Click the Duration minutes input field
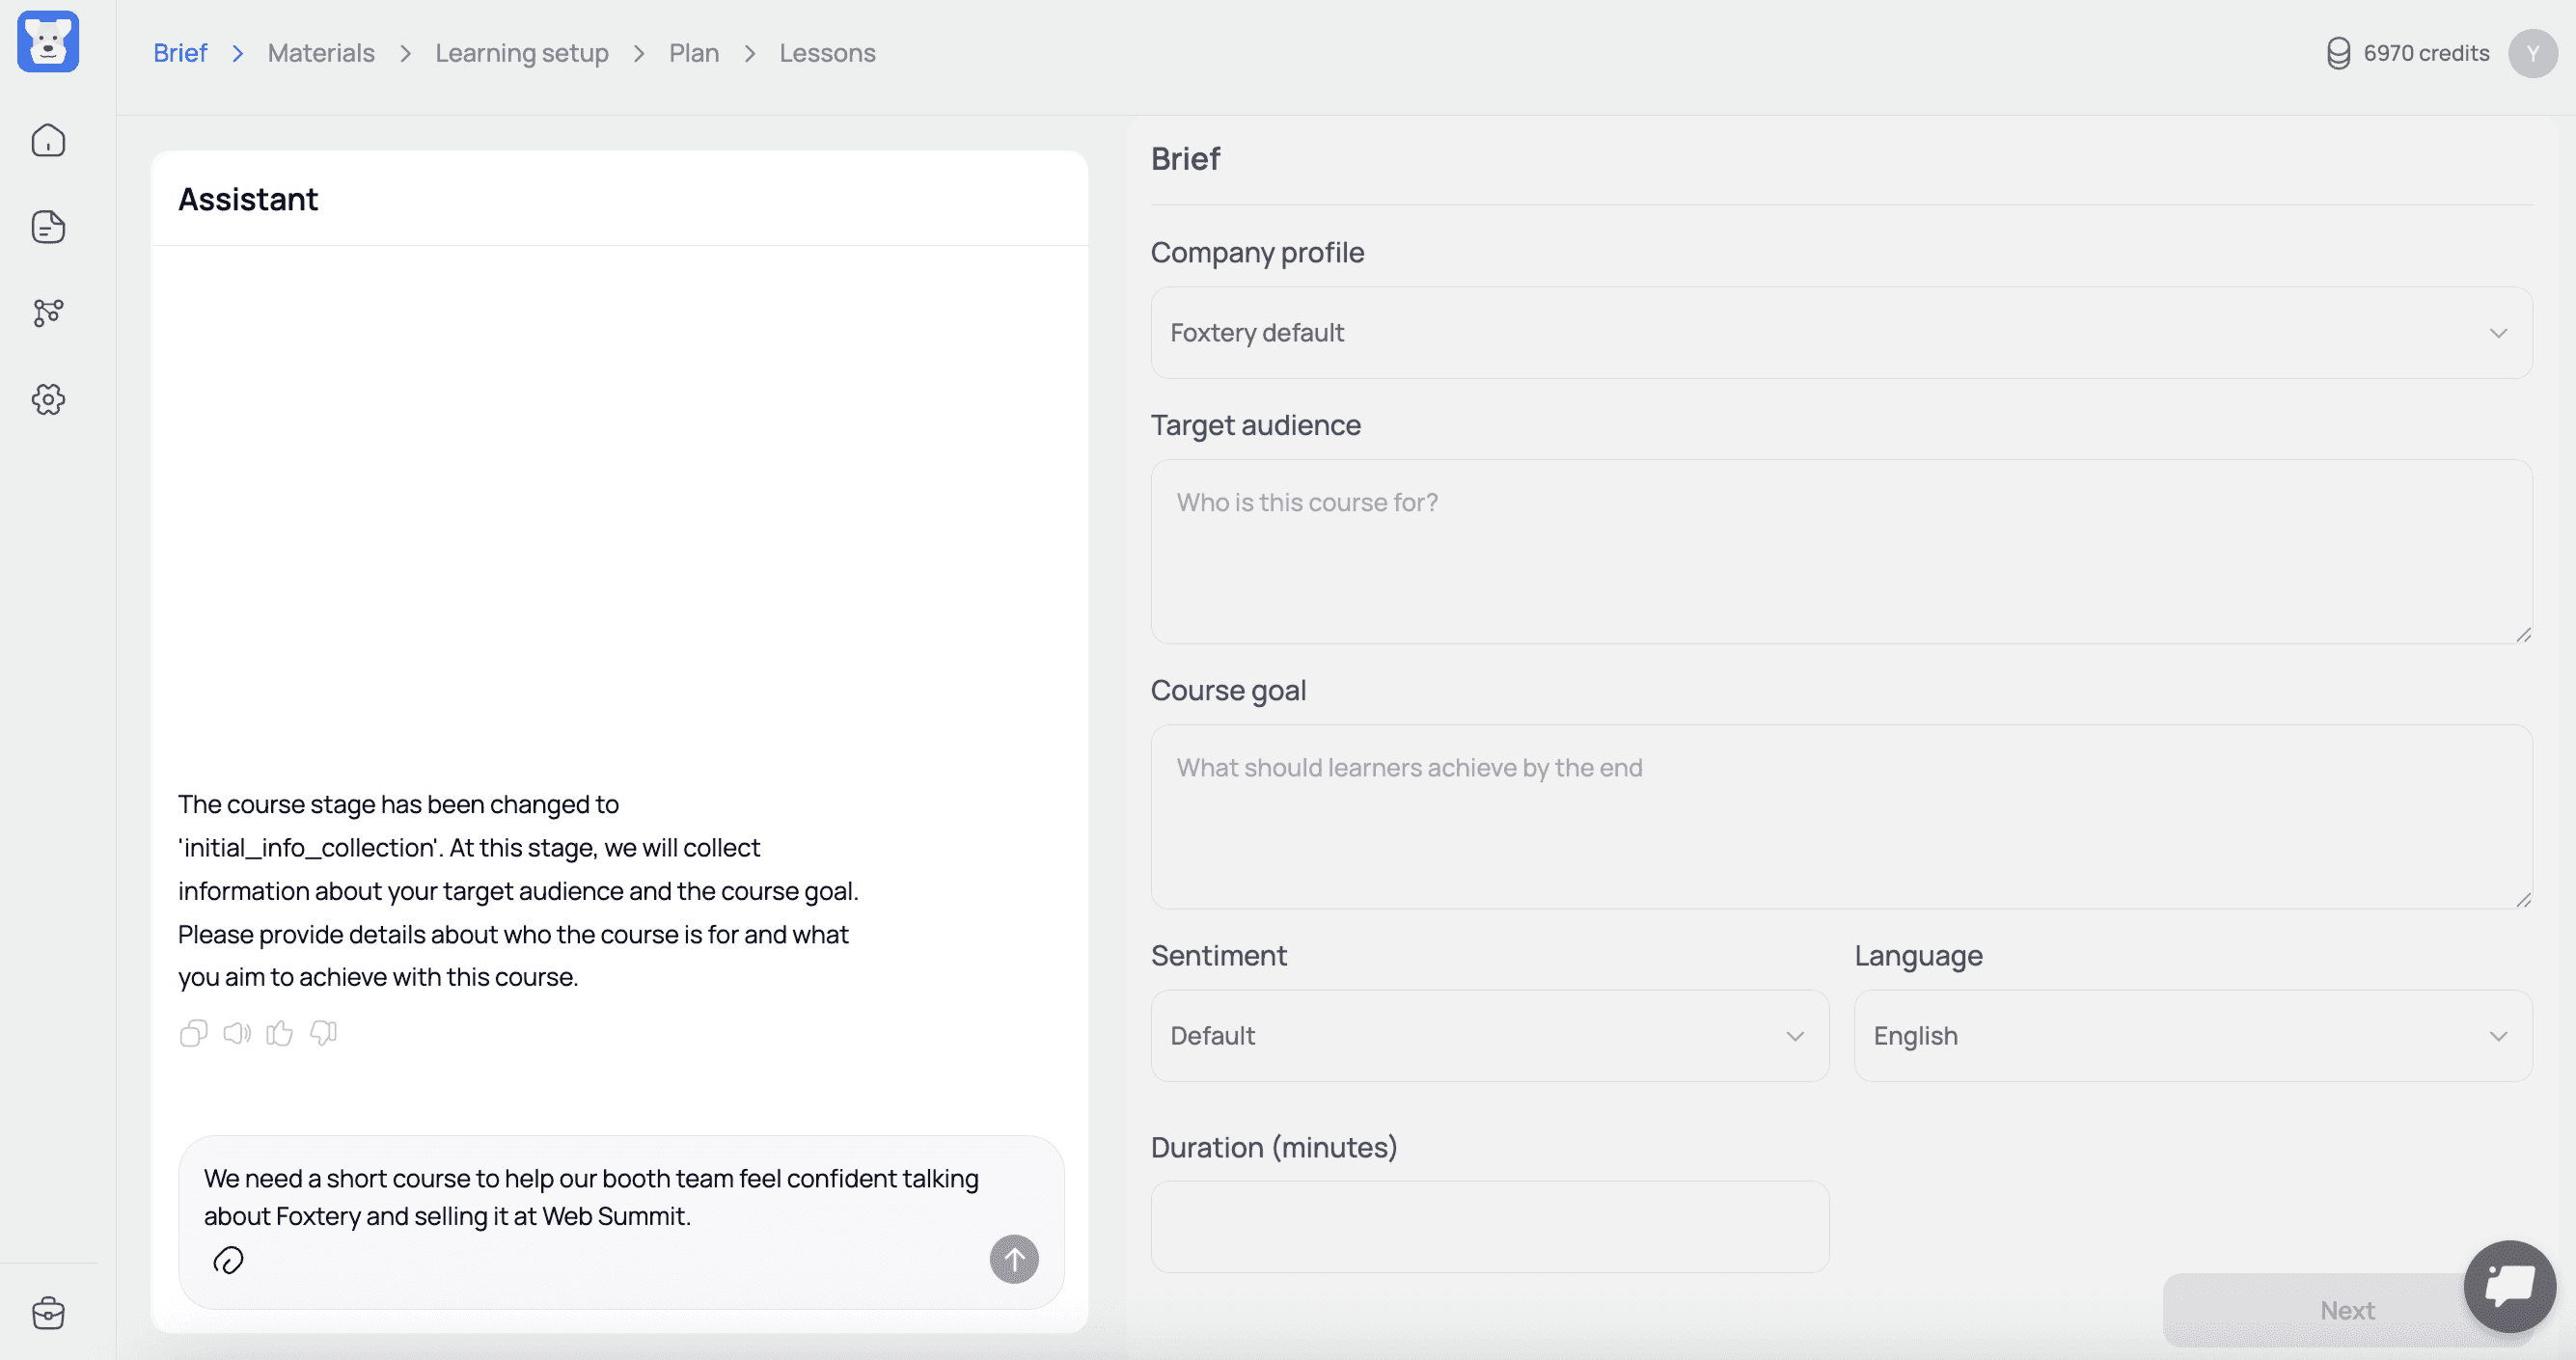The height and width of the screenshot is (1360, 2576). coord(1490,1226)
